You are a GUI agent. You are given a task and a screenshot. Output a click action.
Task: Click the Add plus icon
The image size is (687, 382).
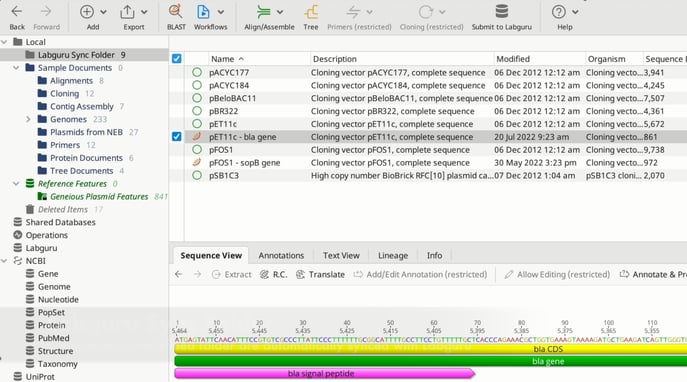pyautogui.click(x=87, y=12)
